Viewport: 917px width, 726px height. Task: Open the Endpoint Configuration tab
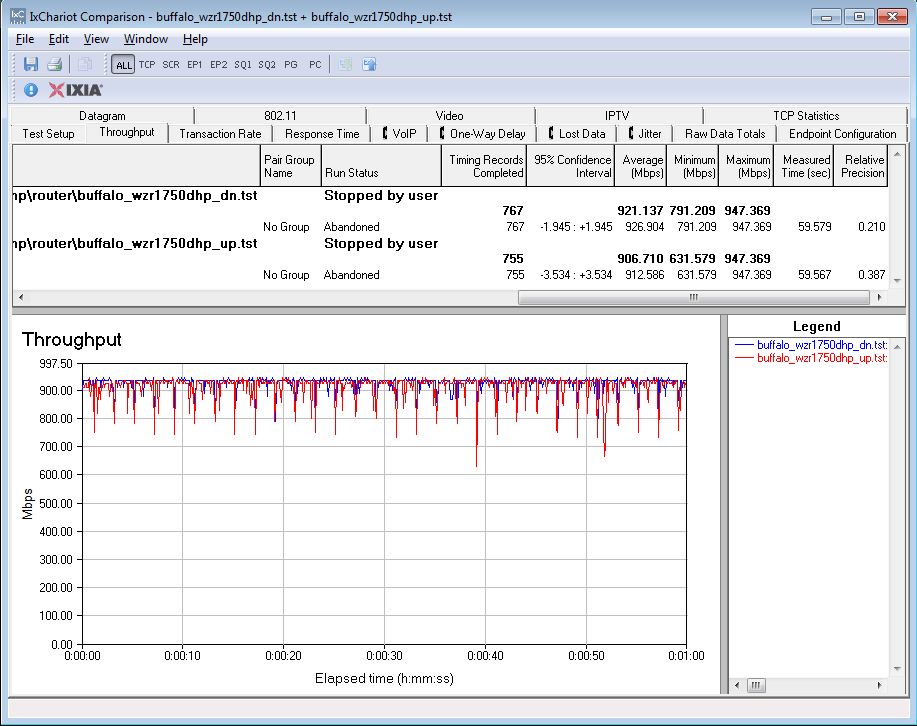pos(842,134)
